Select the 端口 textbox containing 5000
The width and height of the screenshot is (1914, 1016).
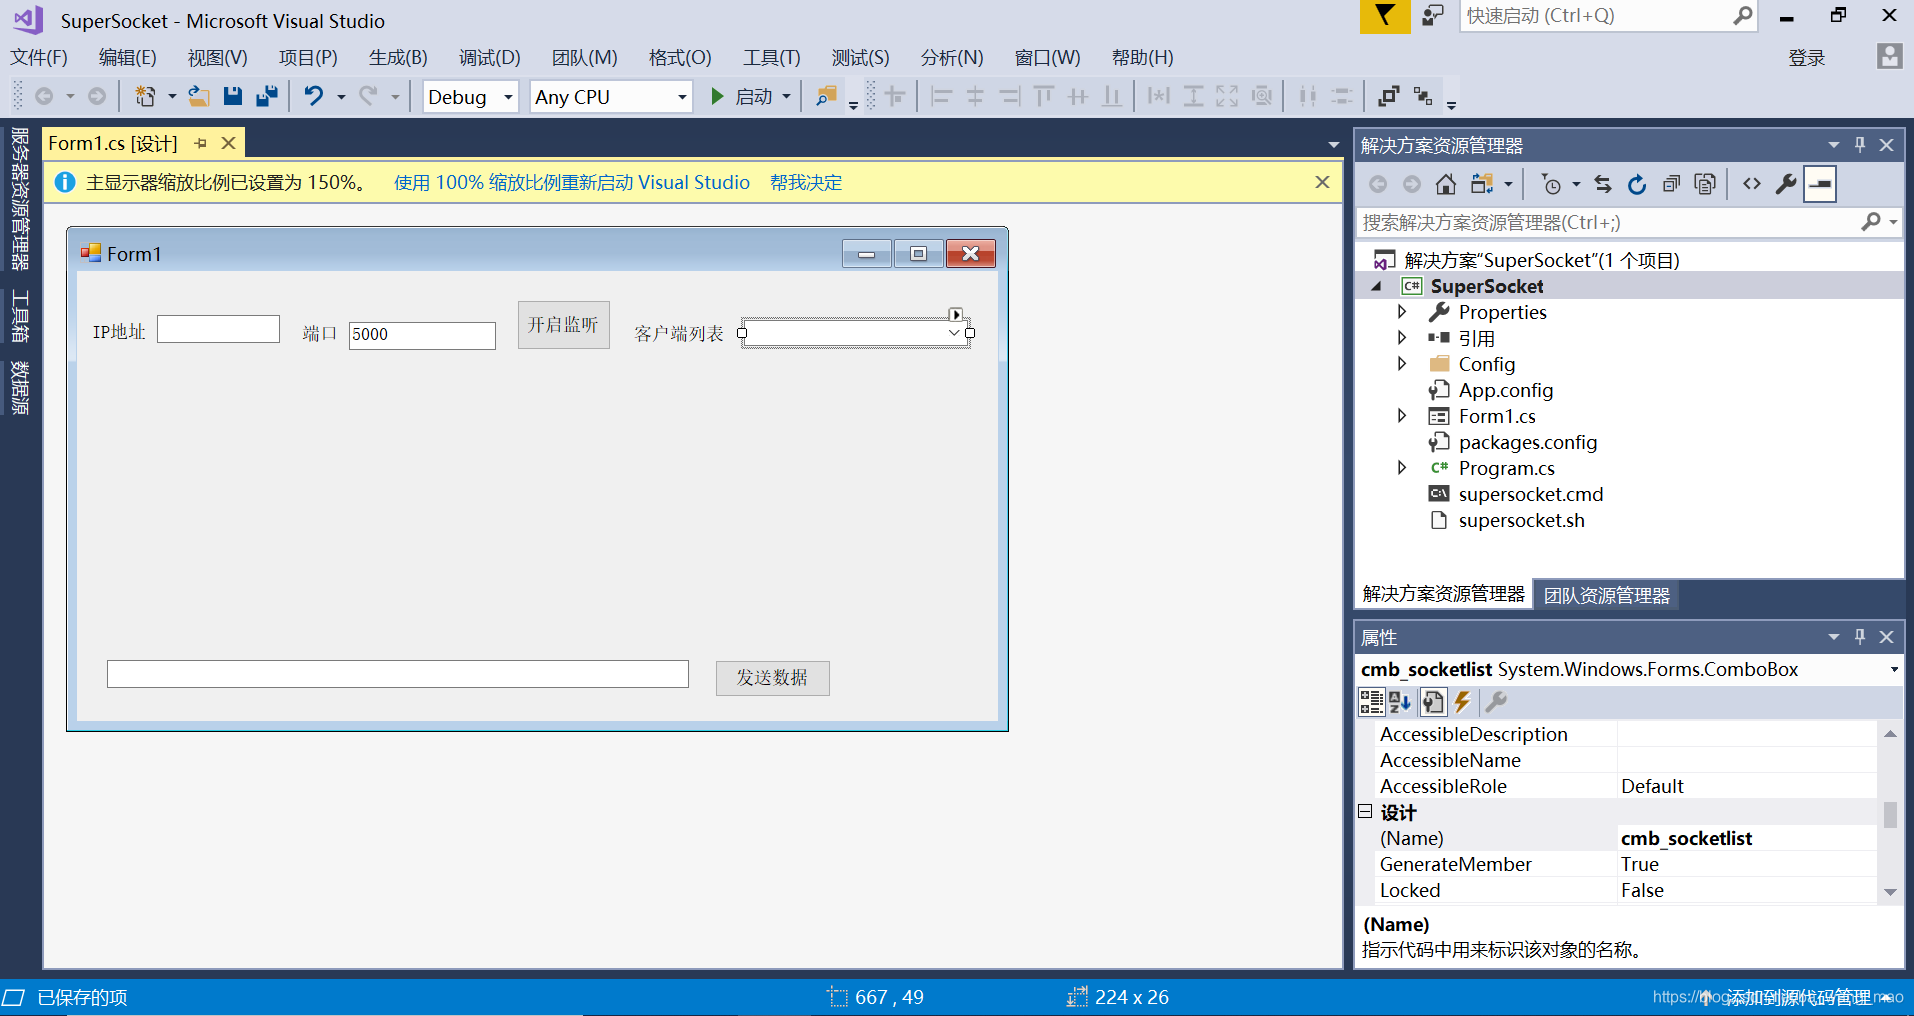click(x=422, y=335)
